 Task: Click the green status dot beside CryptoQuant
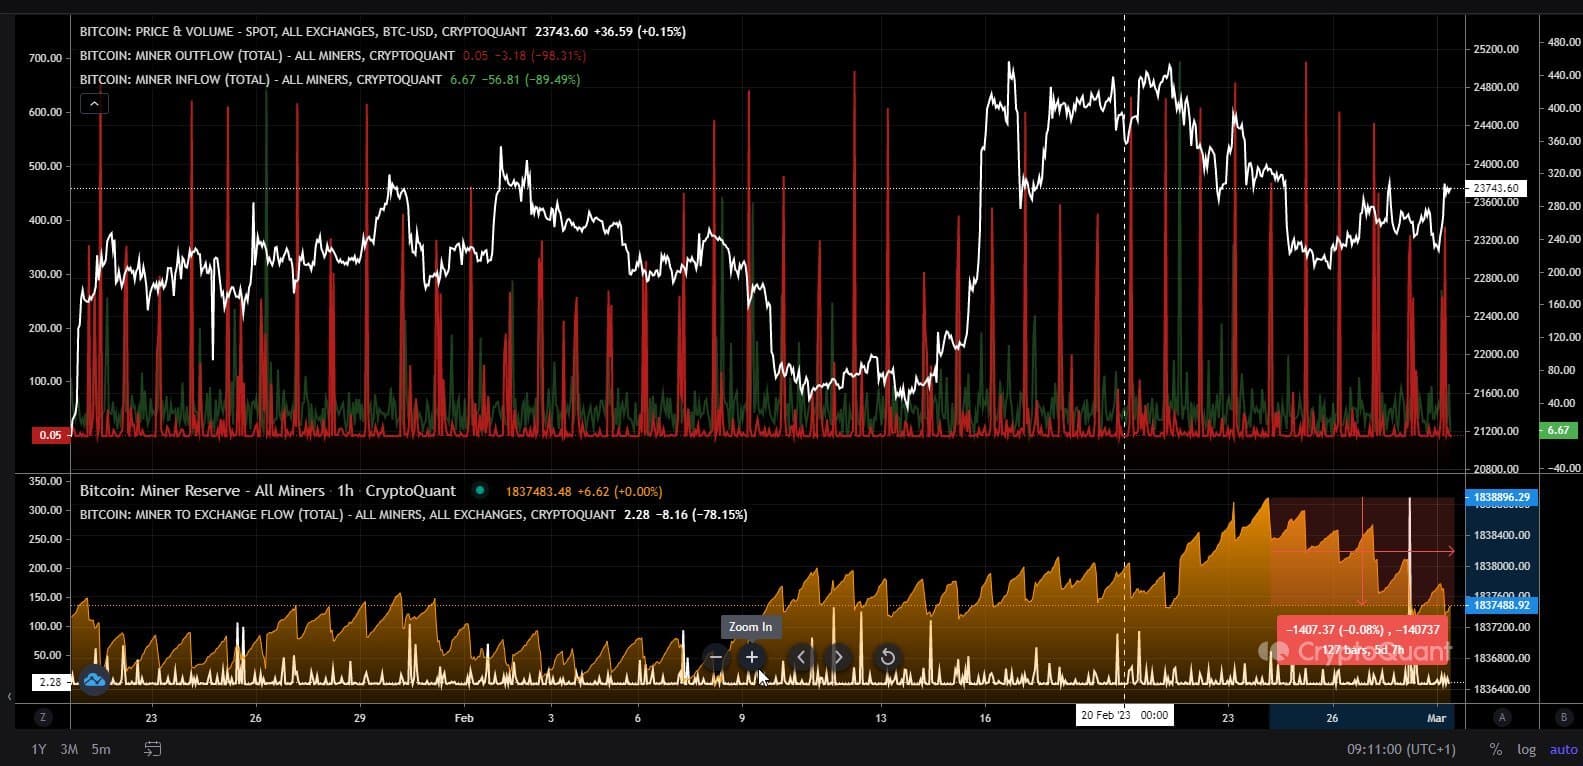pyautogui.click(x=480, y=490)
